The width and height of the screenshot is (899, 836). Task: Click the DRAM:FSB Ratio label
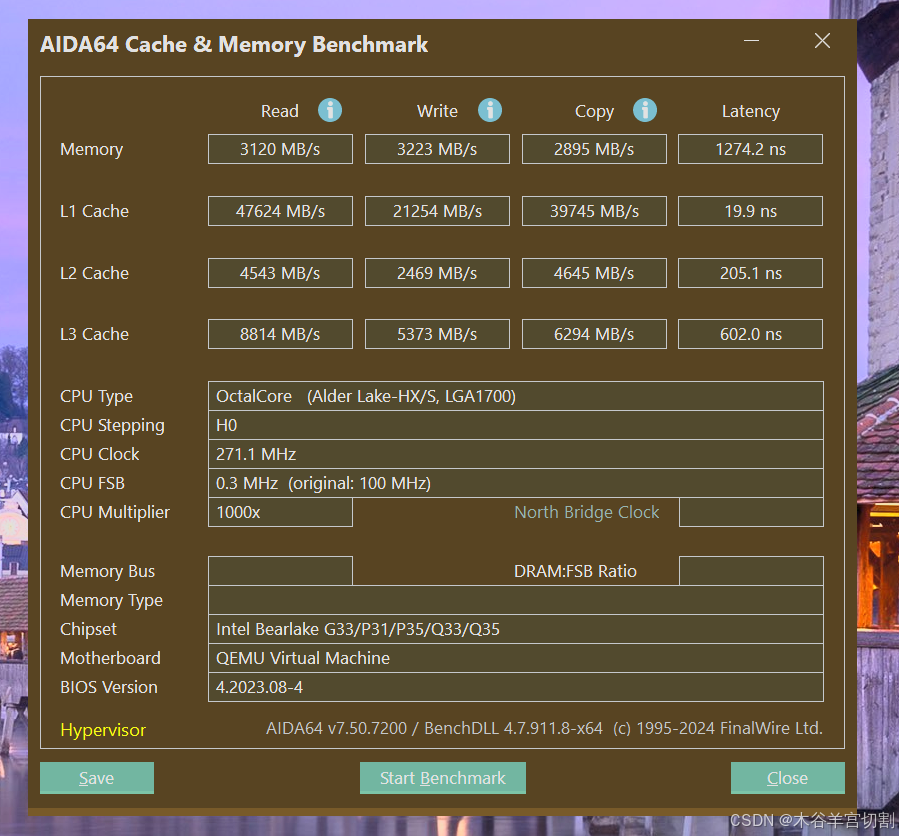click(x=576, y=571)
